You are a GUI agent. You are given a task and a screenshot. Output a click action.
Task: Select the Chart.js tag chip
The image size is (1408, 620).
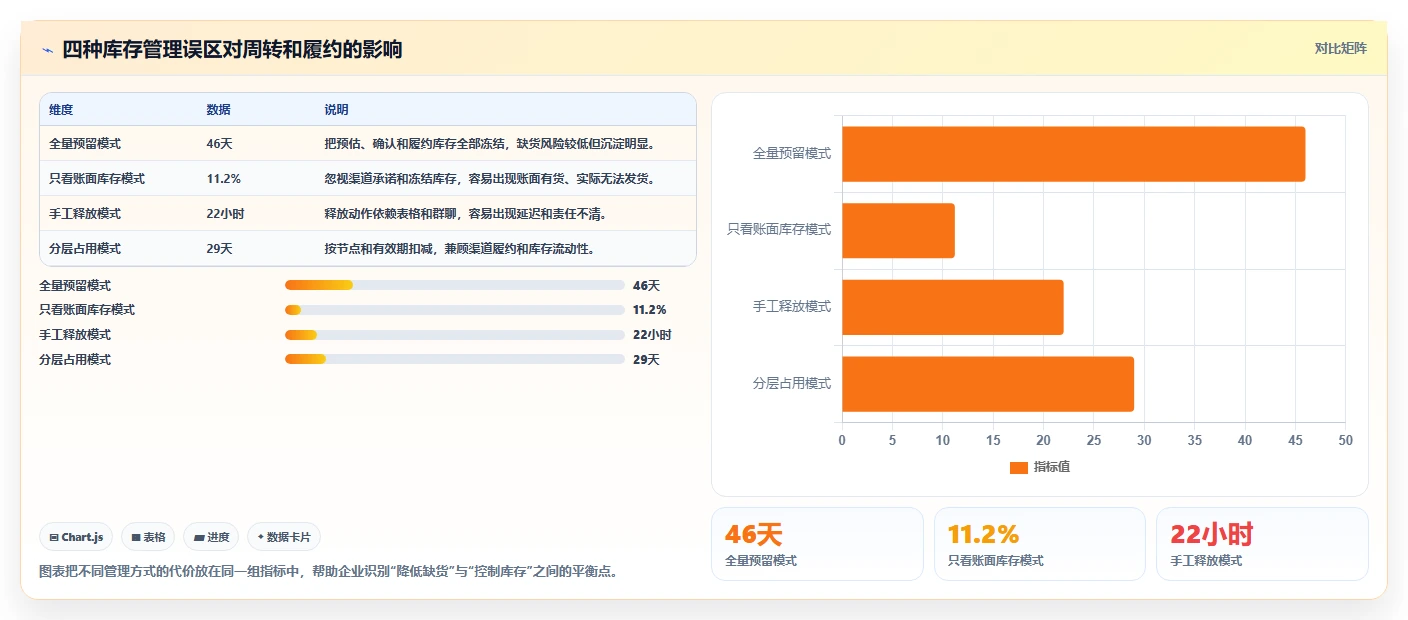pos(77,537)
